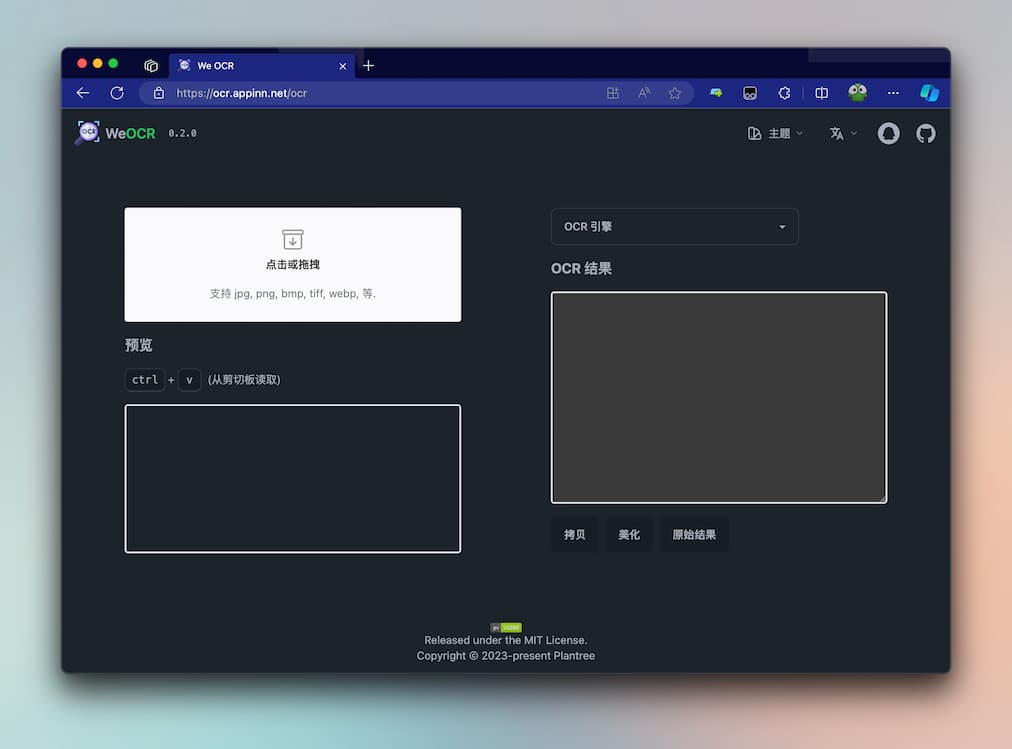
Task: Expand the language selector chevron
Action: (x=854, y=132)
